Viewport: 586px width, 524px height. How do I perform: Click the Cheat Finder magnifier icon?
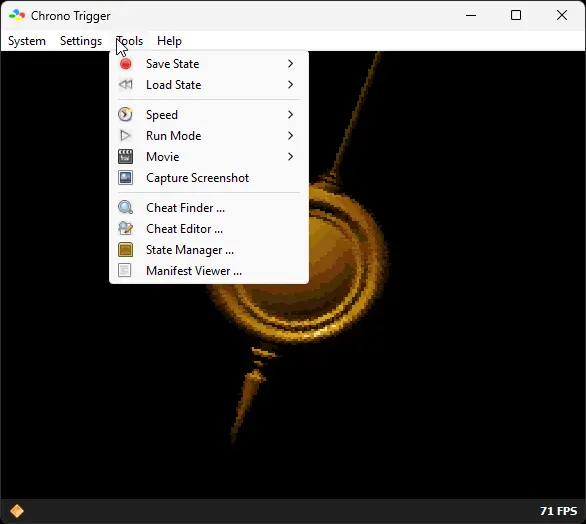[126, 207]
